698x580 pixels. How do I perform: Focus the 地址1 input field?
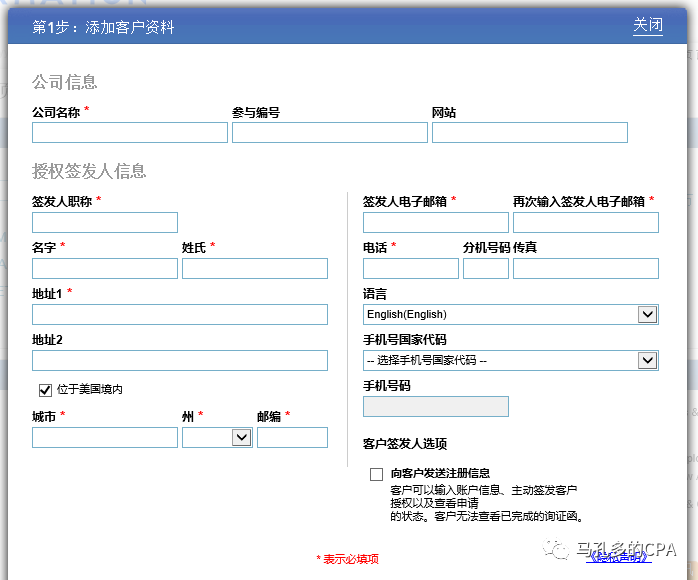(180, 314)
